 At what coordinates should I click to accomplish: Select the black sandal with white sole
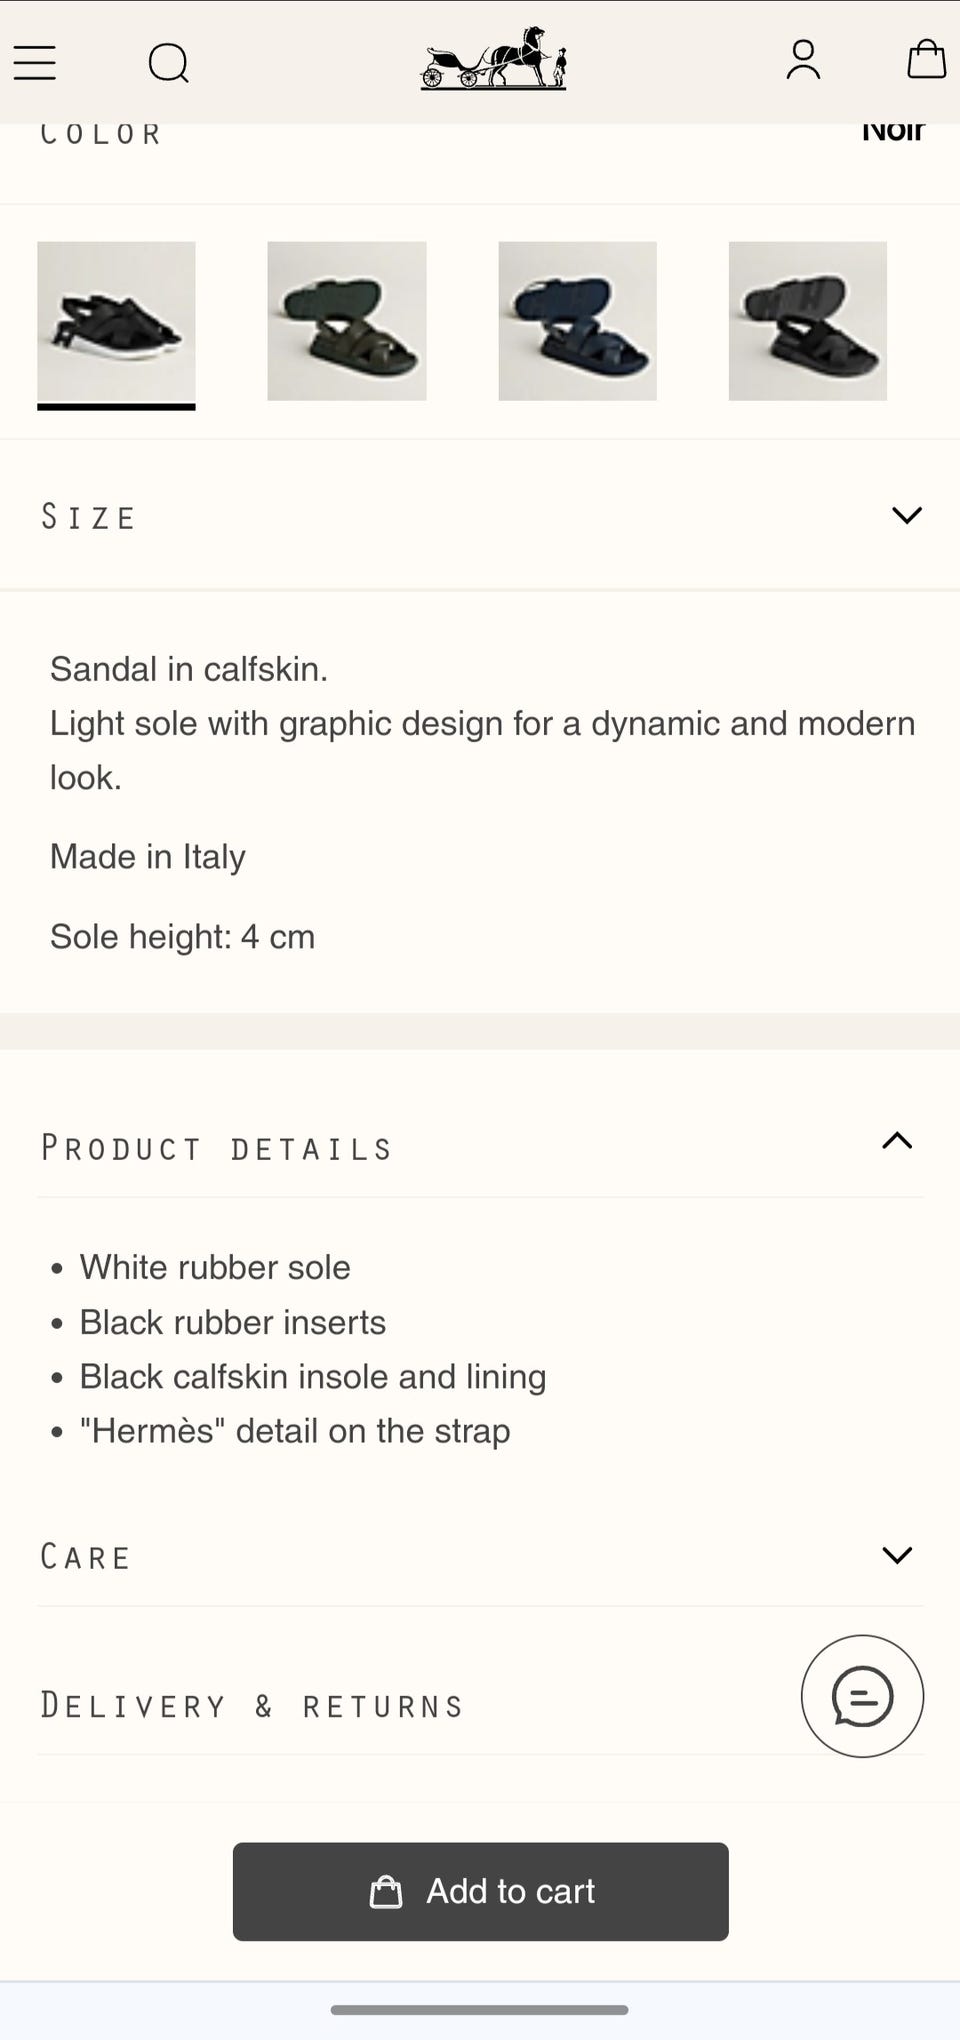coord(116,321)
